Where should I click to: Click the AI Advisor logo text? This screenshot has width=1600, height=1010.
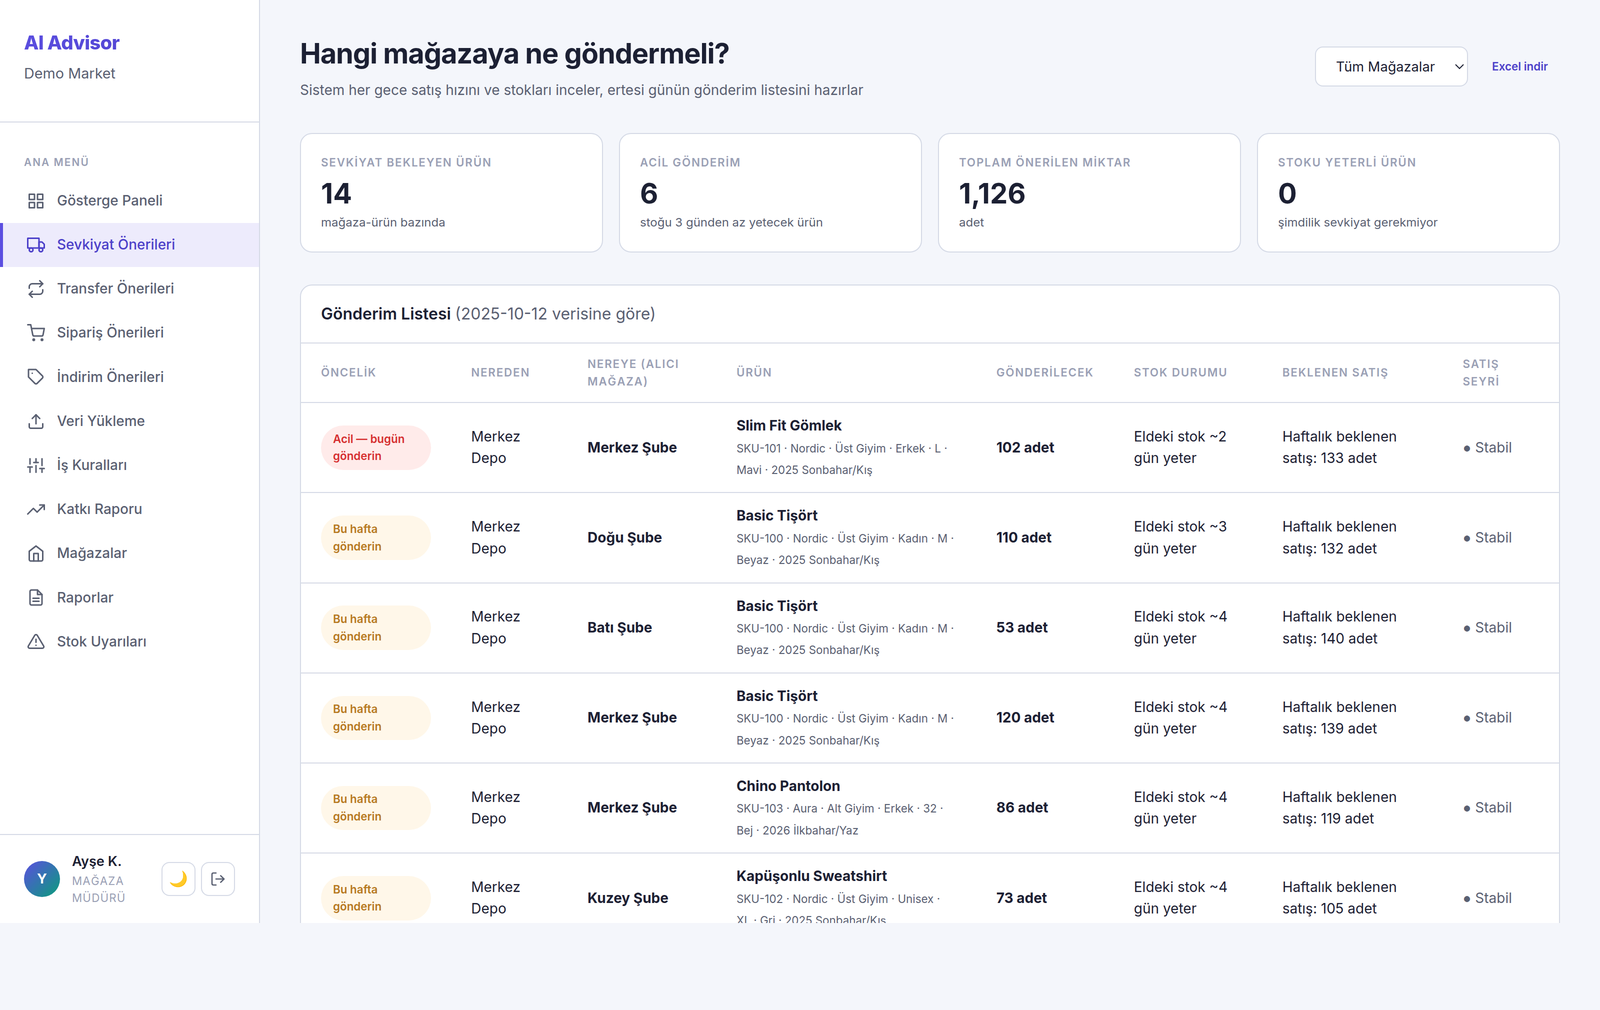pyautogui.click(x=72, y=43)
